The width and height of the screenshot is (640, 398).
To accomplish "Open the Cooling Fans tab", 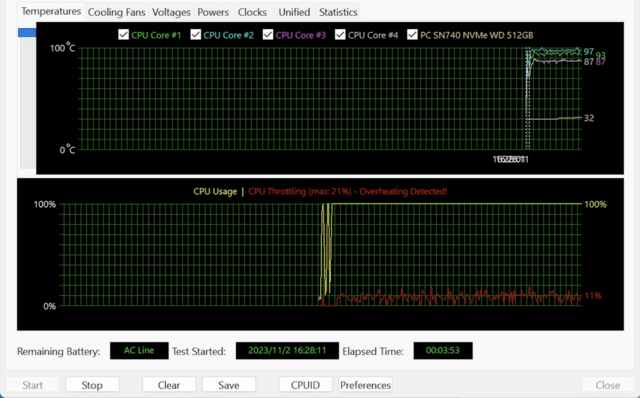I will click(x=116, y=12).
